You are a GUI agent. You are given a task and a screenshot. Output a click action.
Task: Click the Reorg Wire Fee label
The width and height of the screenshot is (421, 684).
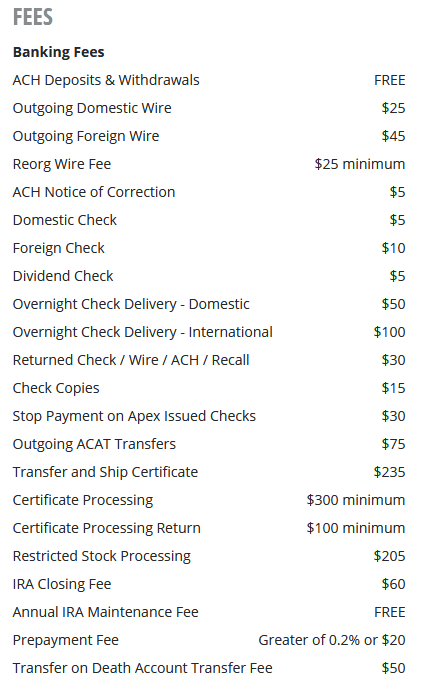[62, 164]
